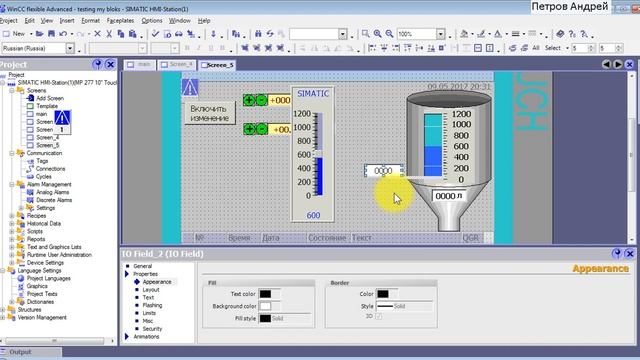Open border Style Solid dropdown
The height and width of the screenshot is (360, 640).
(x=404, y=306)
